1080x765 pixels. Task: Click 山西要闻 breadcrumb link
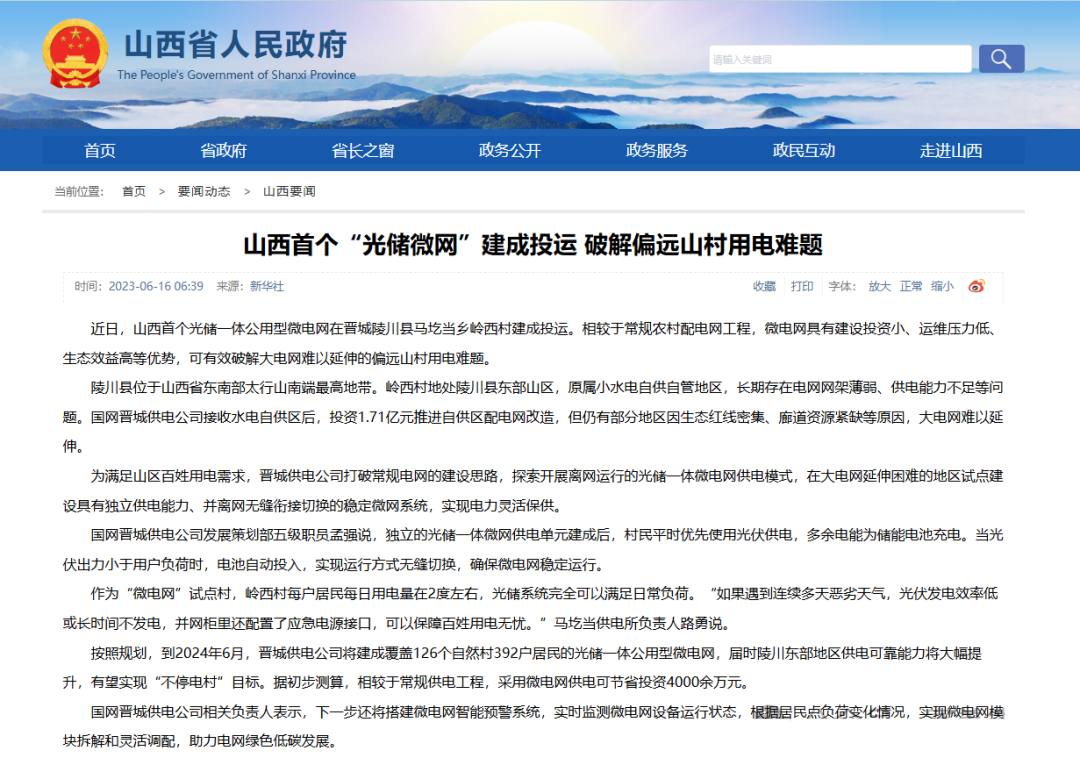point(289,191)
